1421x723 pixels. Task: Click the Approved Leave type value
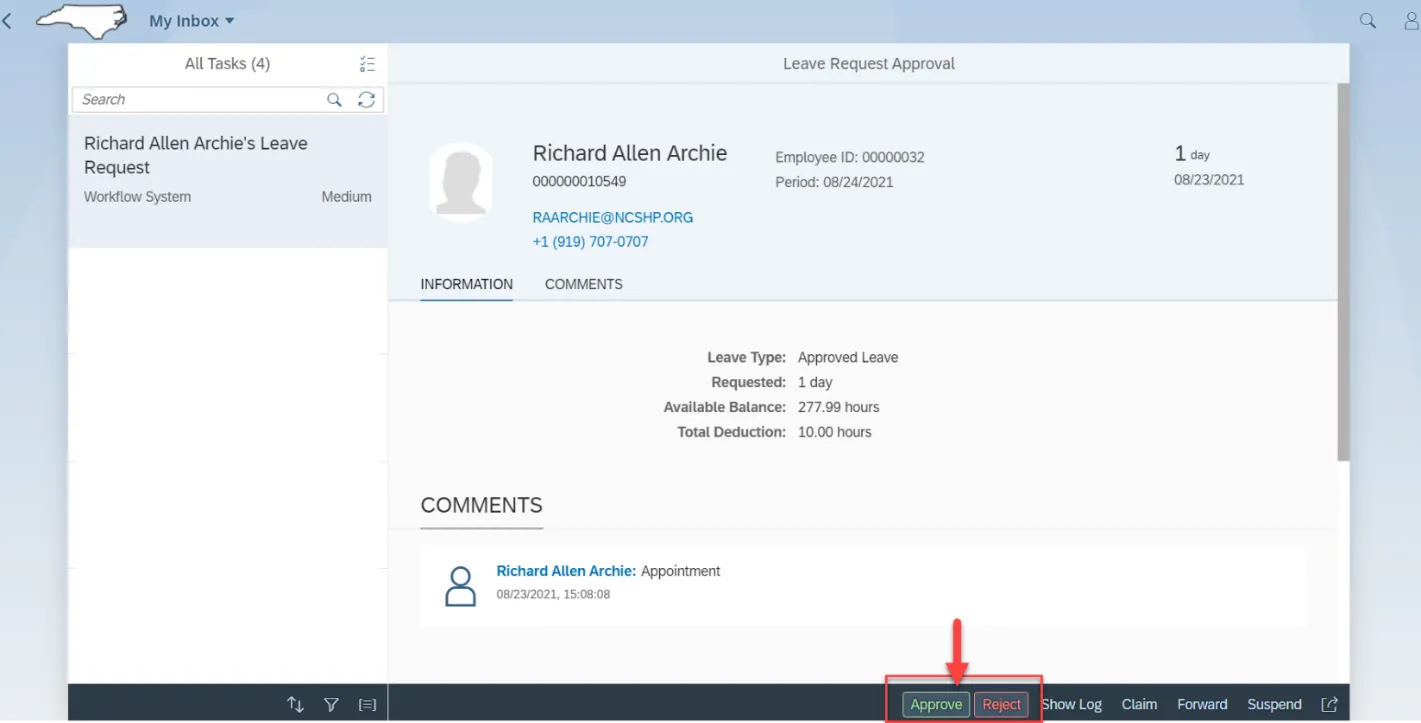tap(848, 357)
